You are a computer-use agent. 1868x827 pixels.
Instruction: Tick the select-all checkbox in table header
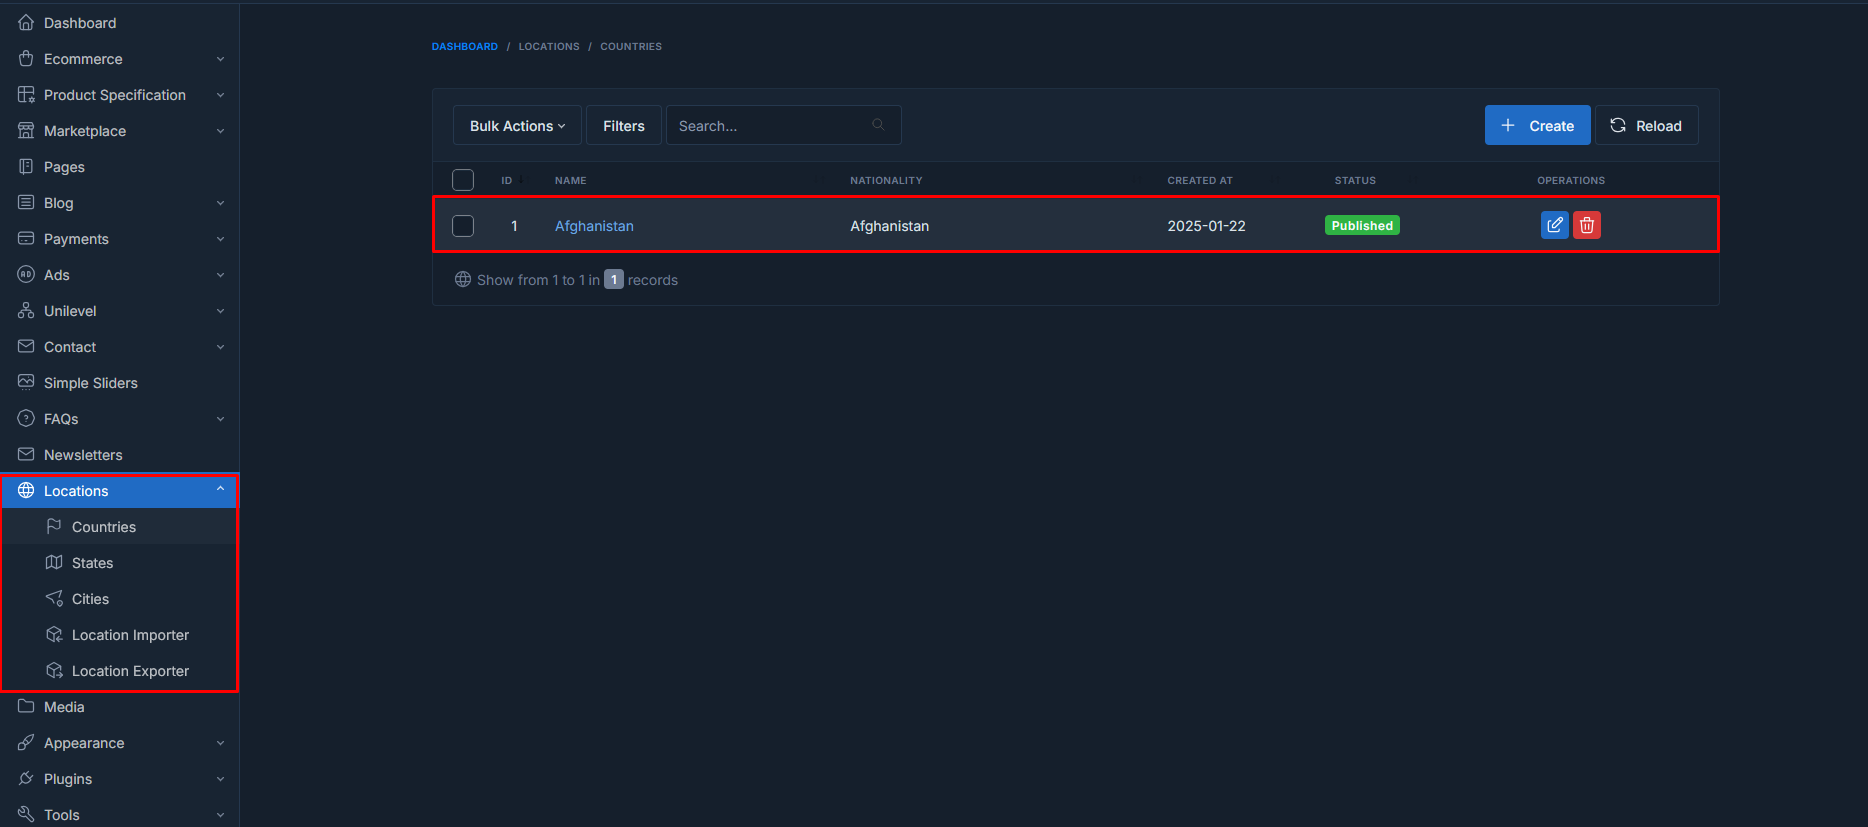click(463, 180)
